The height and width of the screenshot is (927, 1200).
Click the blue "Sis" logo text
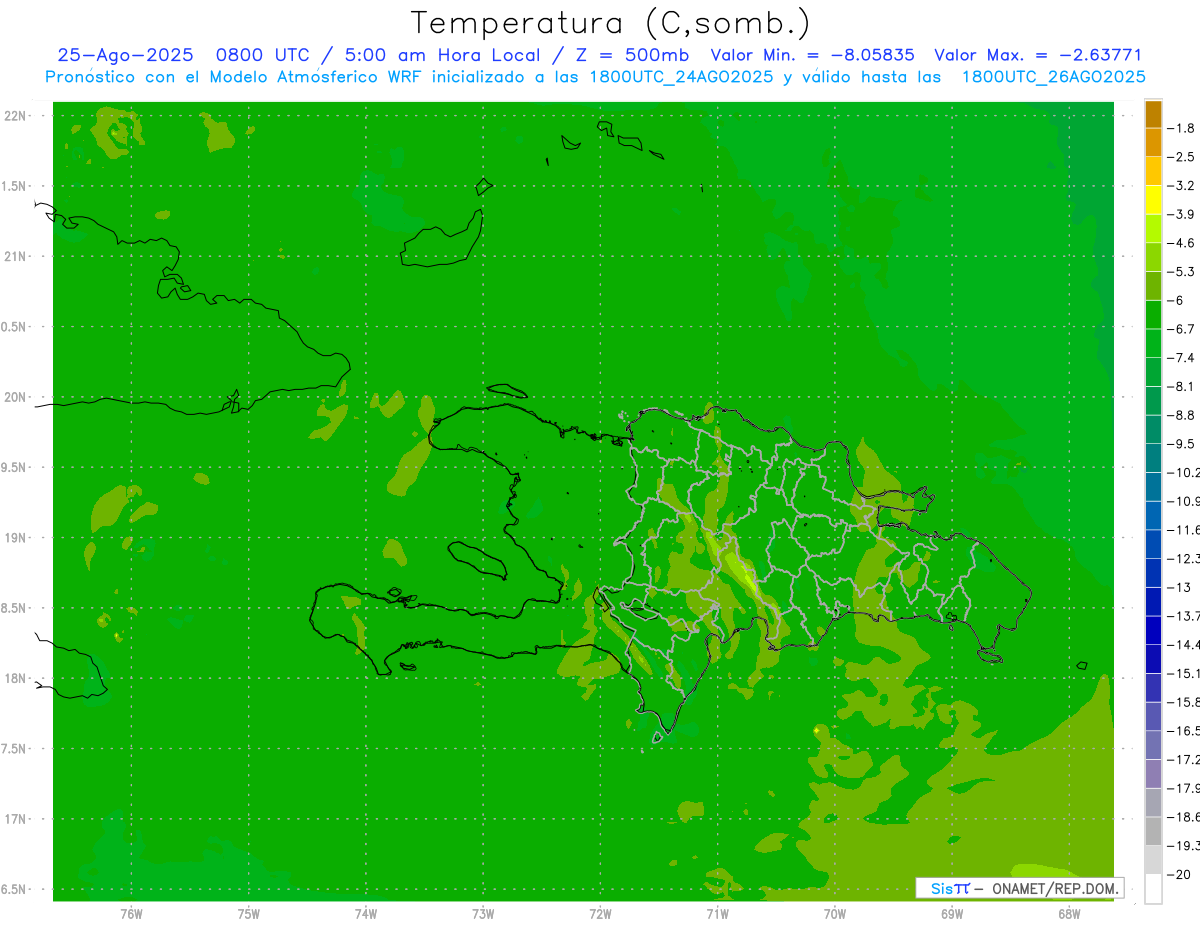(941, 888)
